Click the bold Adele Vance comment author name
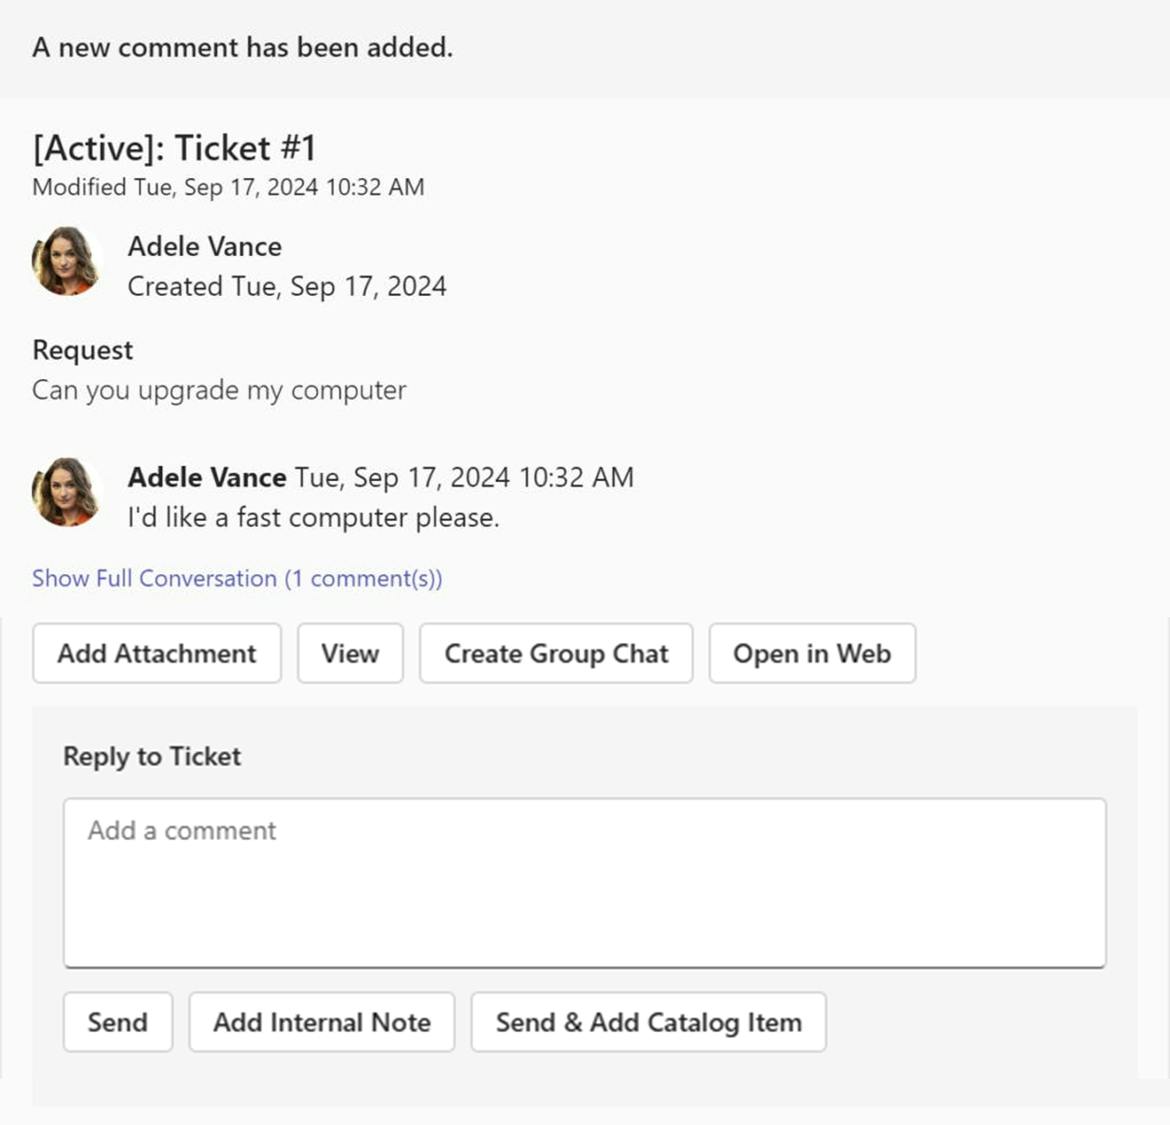Screen dimensions: 1170x1125 click(207, 477)
